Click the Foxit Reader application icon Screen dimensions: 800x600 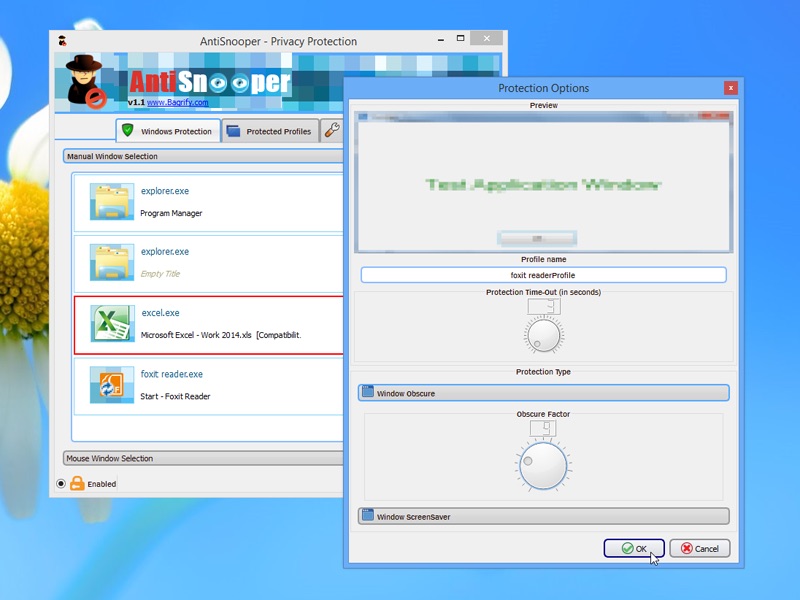pyautogui.click(x=112, y=385)
